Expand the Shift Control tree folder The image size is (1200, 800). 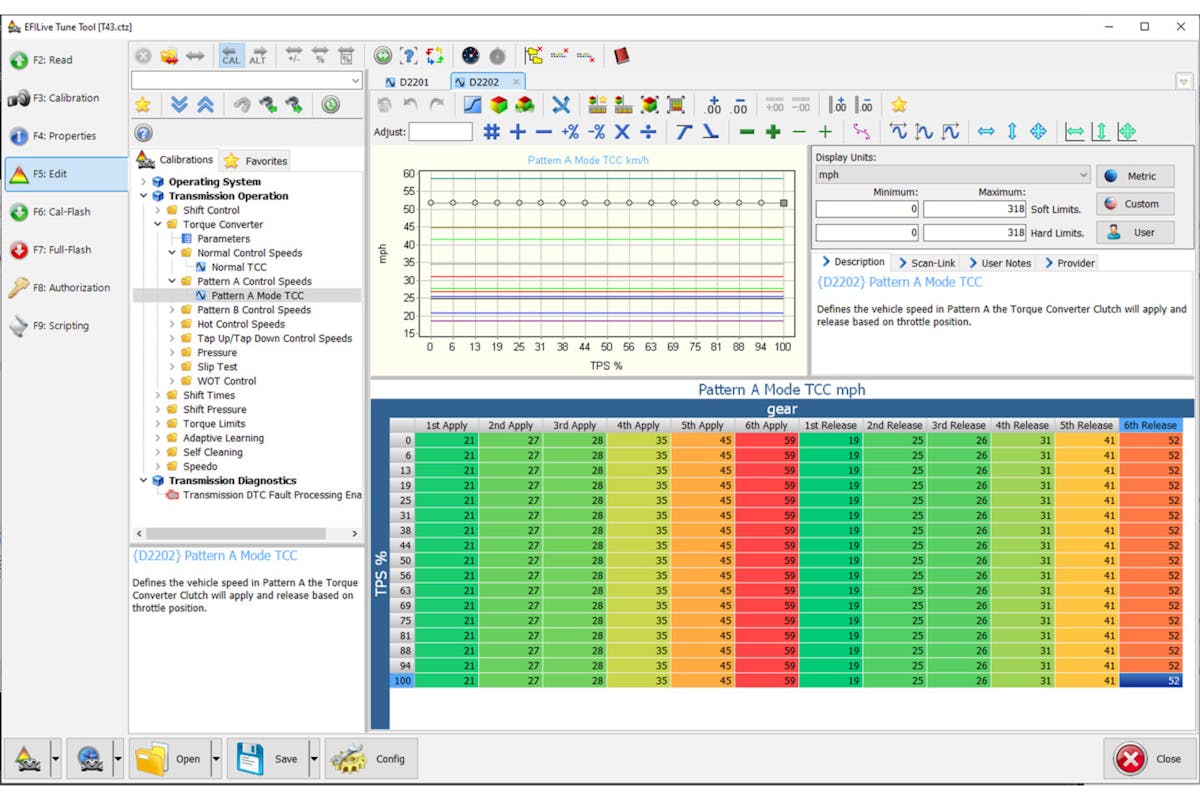tap(158, 211)
